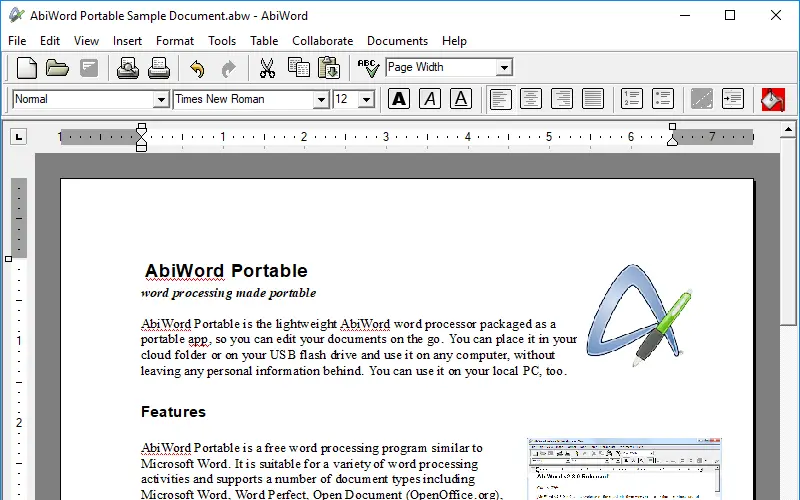Open a file using the folder icon
Image resolution: width=800 pixels, height=500 pixels.
pos(57,68)
